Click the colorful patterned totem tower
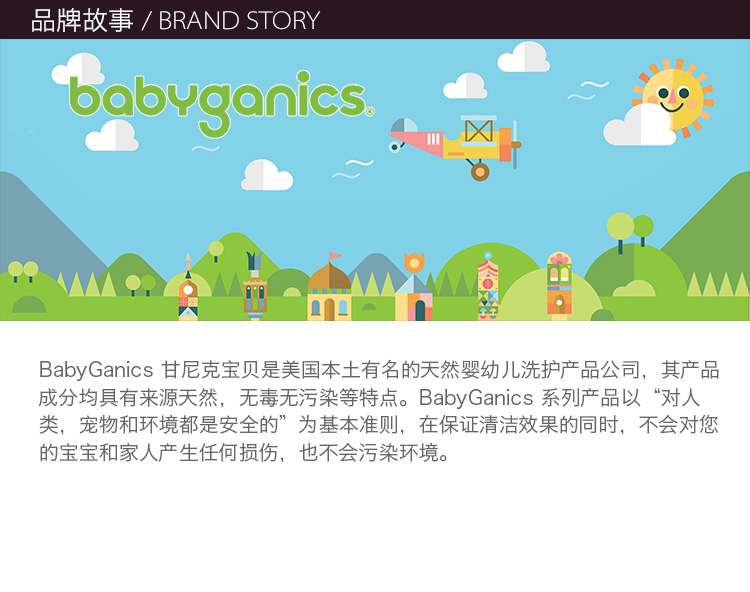750x592 pixels. click(488, 286)
